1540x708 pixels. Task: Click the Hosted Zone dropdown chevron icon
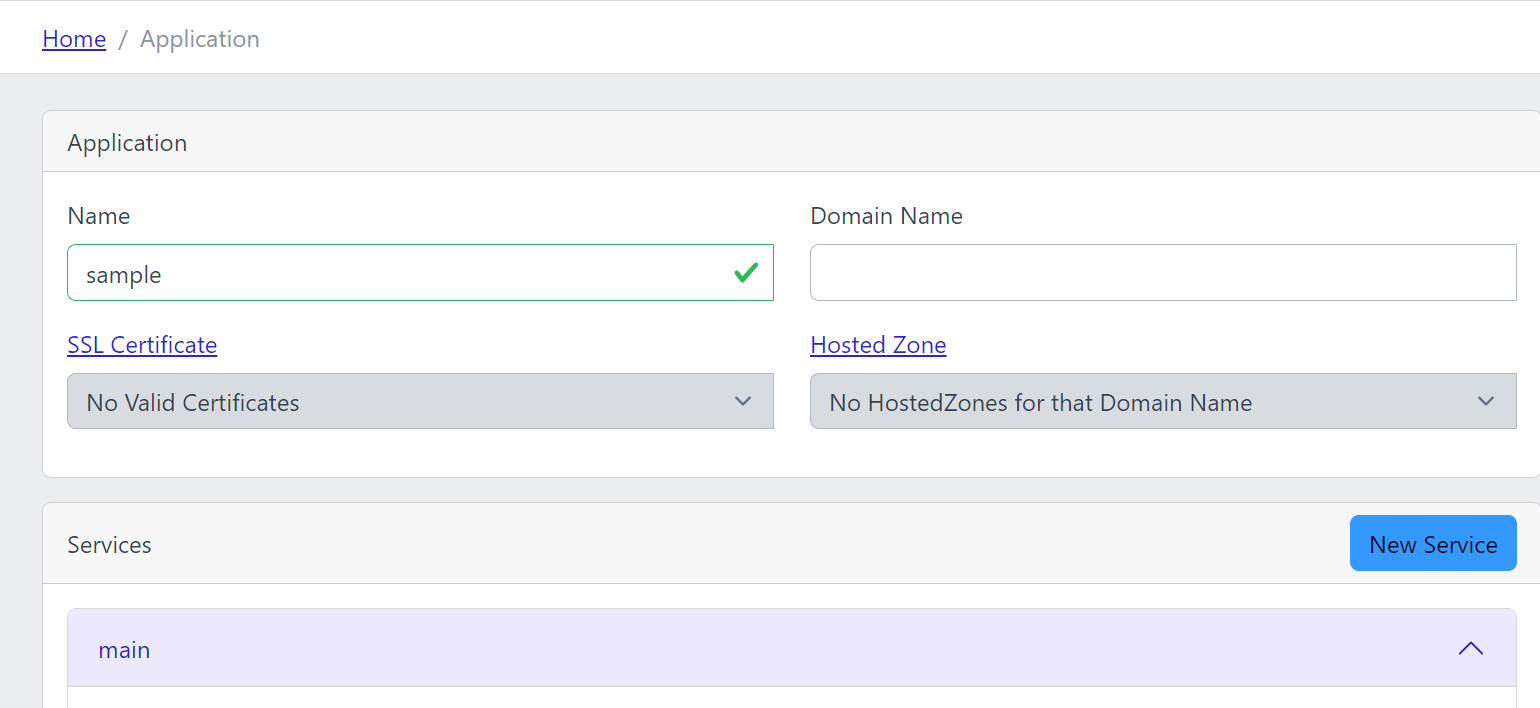pyautogui.click(x=1486, y=401)
